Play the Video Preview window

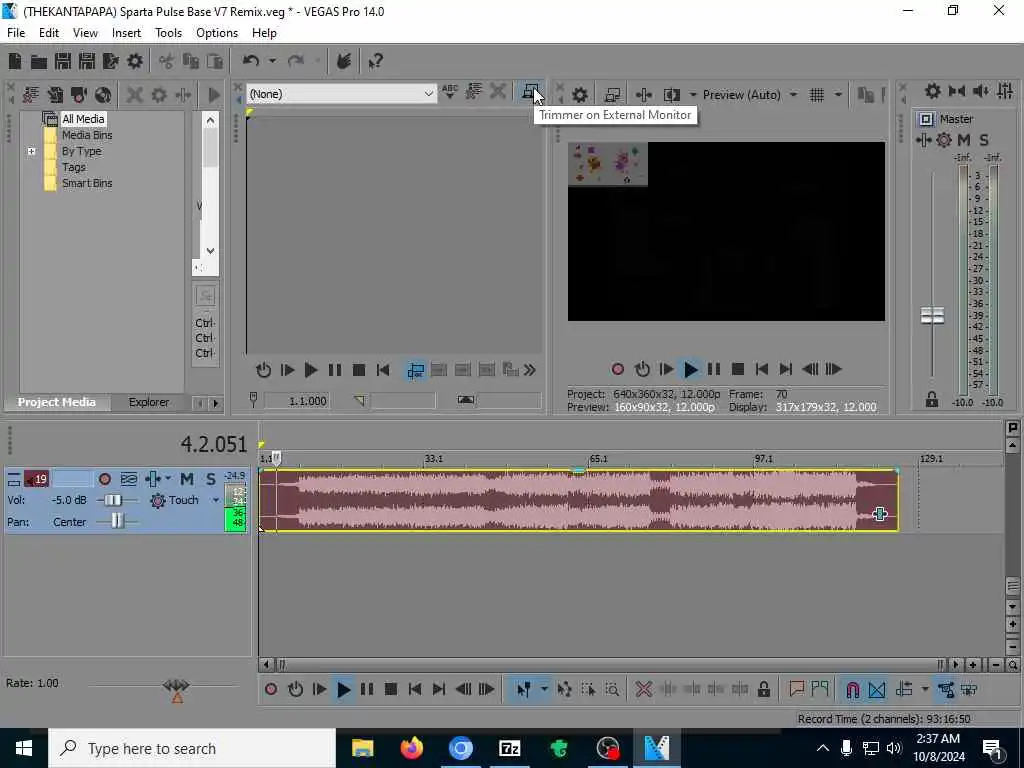coord(690,370)
